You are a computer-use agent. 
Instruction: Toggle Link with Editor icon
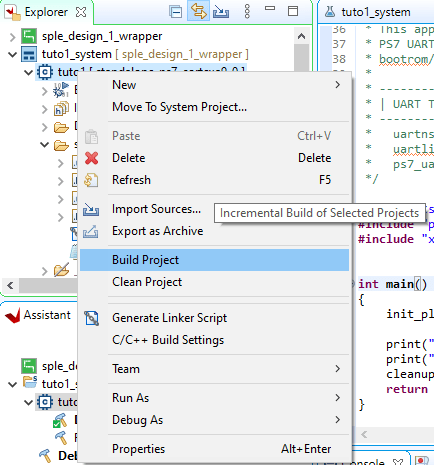coord(198,12)
